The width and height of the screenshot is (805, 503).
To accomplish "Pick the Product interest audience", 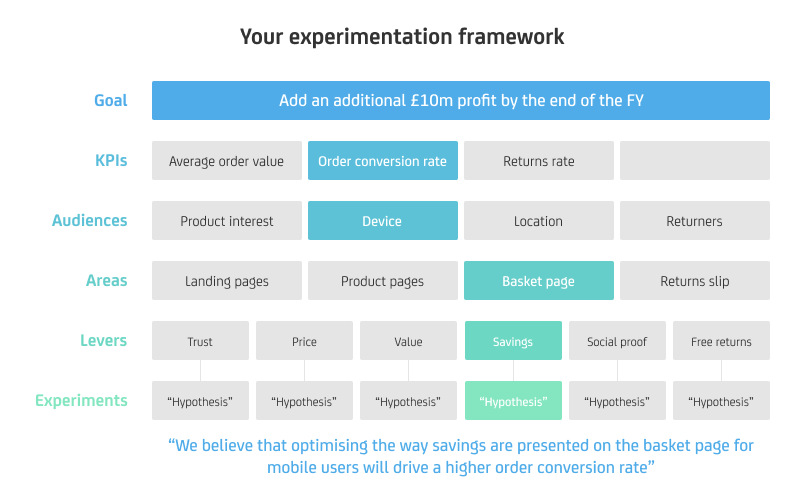I will click(227, 221).
